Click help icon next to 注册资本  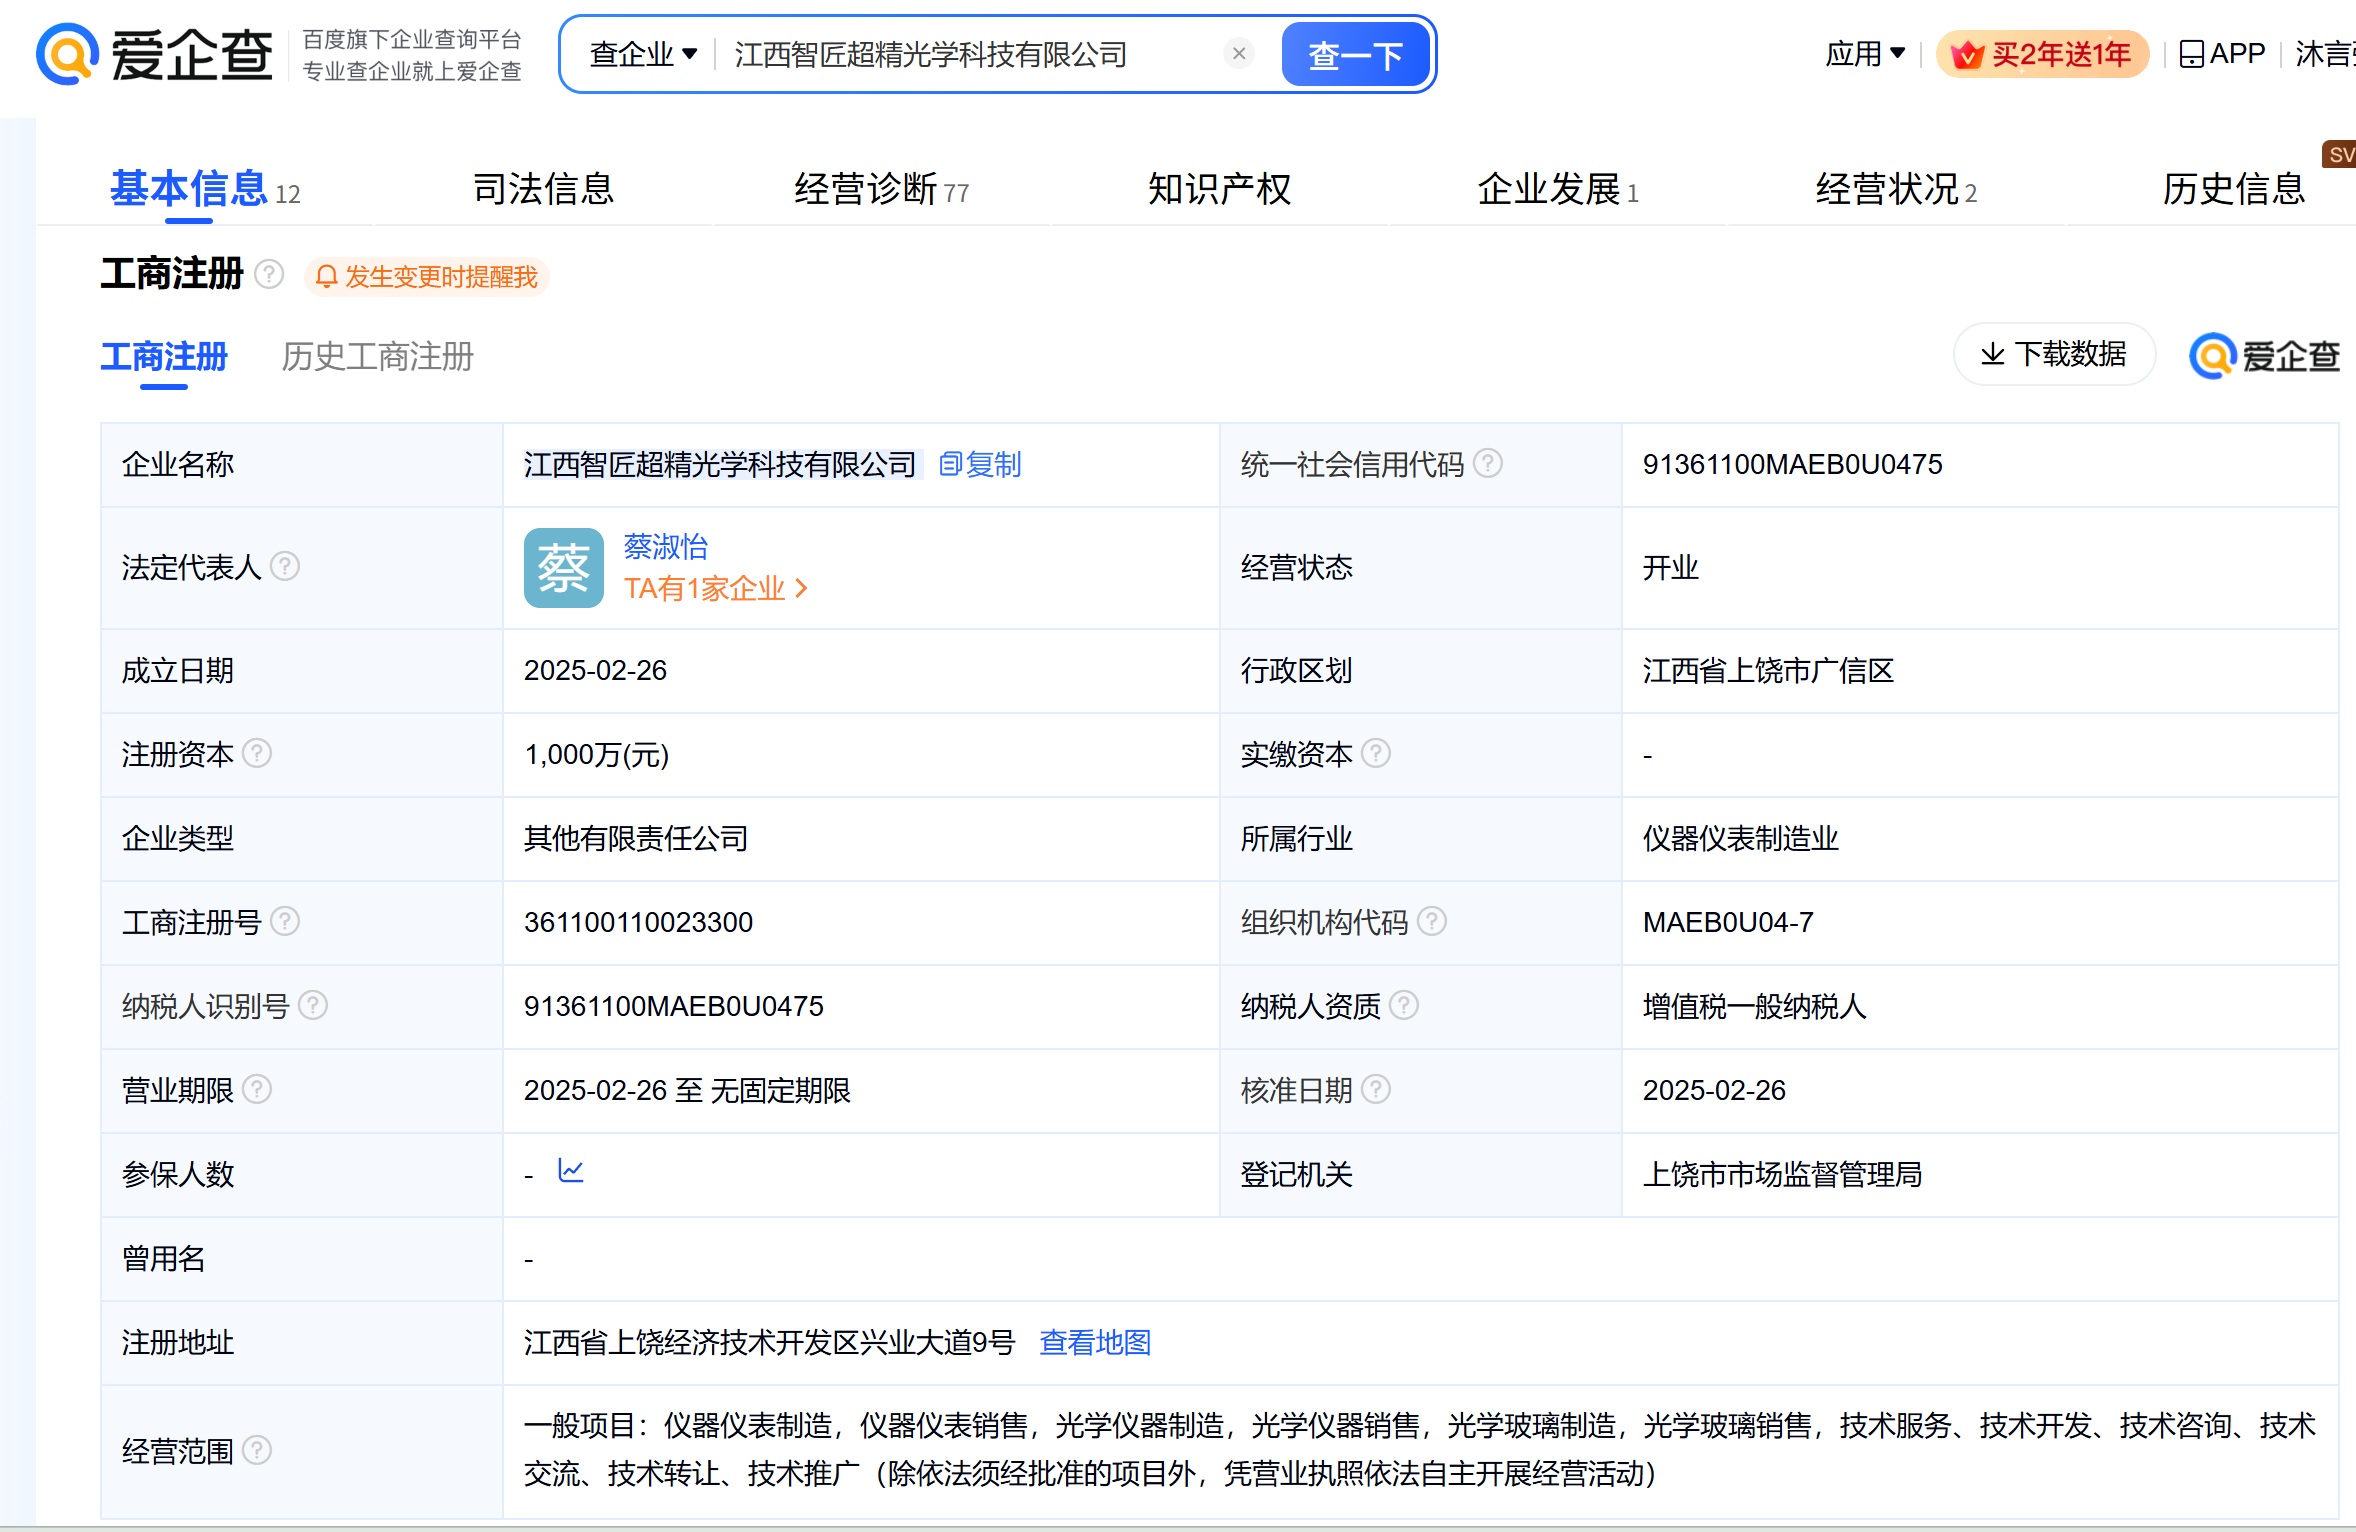coord(257,753)
